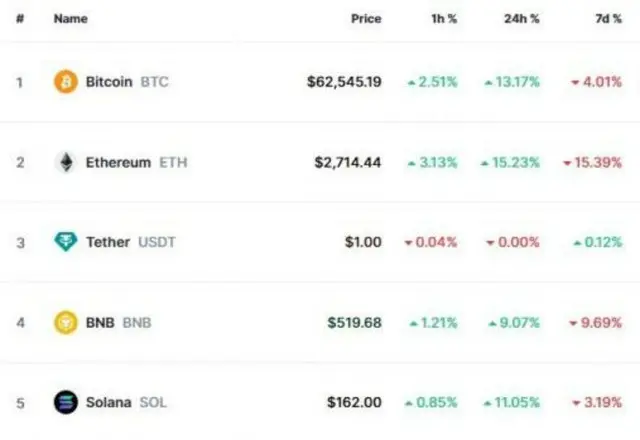640x440 pixels.
Task: Click Ethereum price $2,714.44
Action: pos(348,163)
